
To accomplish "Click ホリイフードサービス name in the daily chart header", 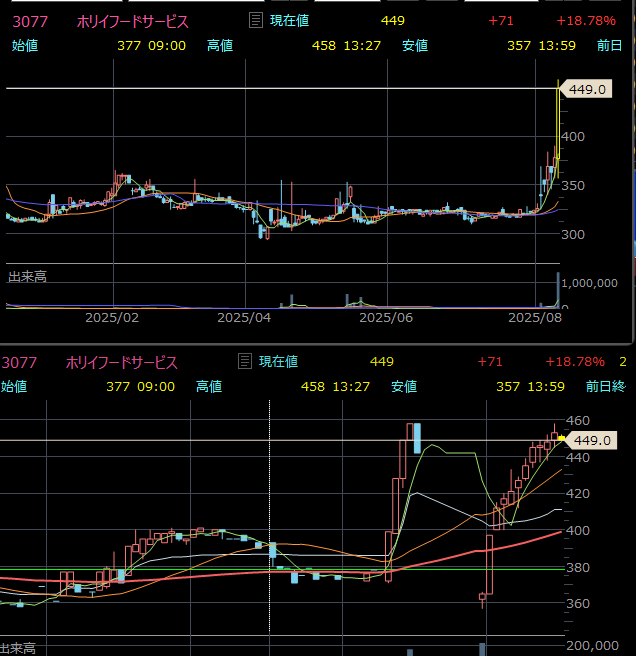I will coord(133,21).
